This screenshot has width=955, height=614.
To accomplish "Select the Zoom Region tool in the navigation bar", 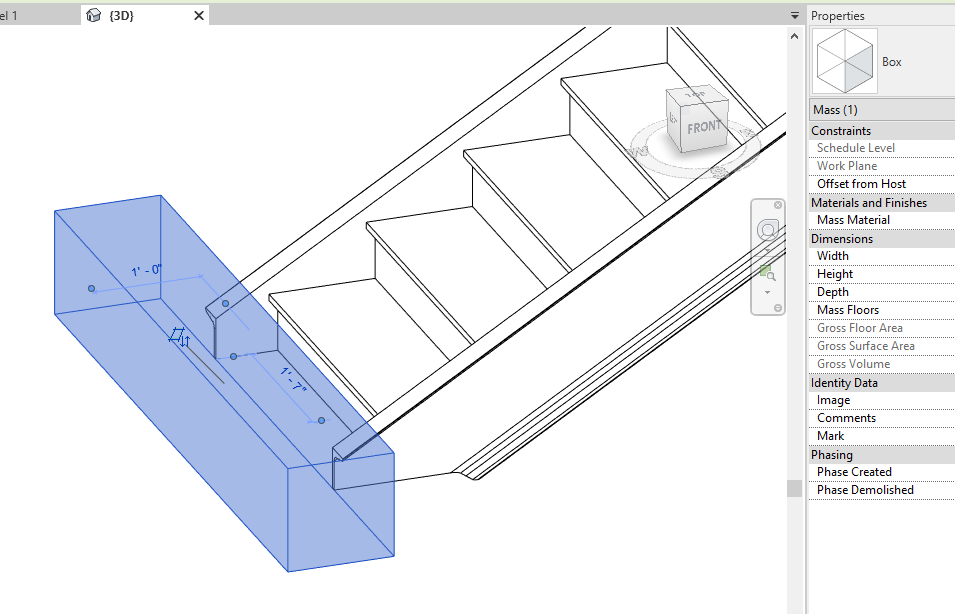I will tap(767, 273).
